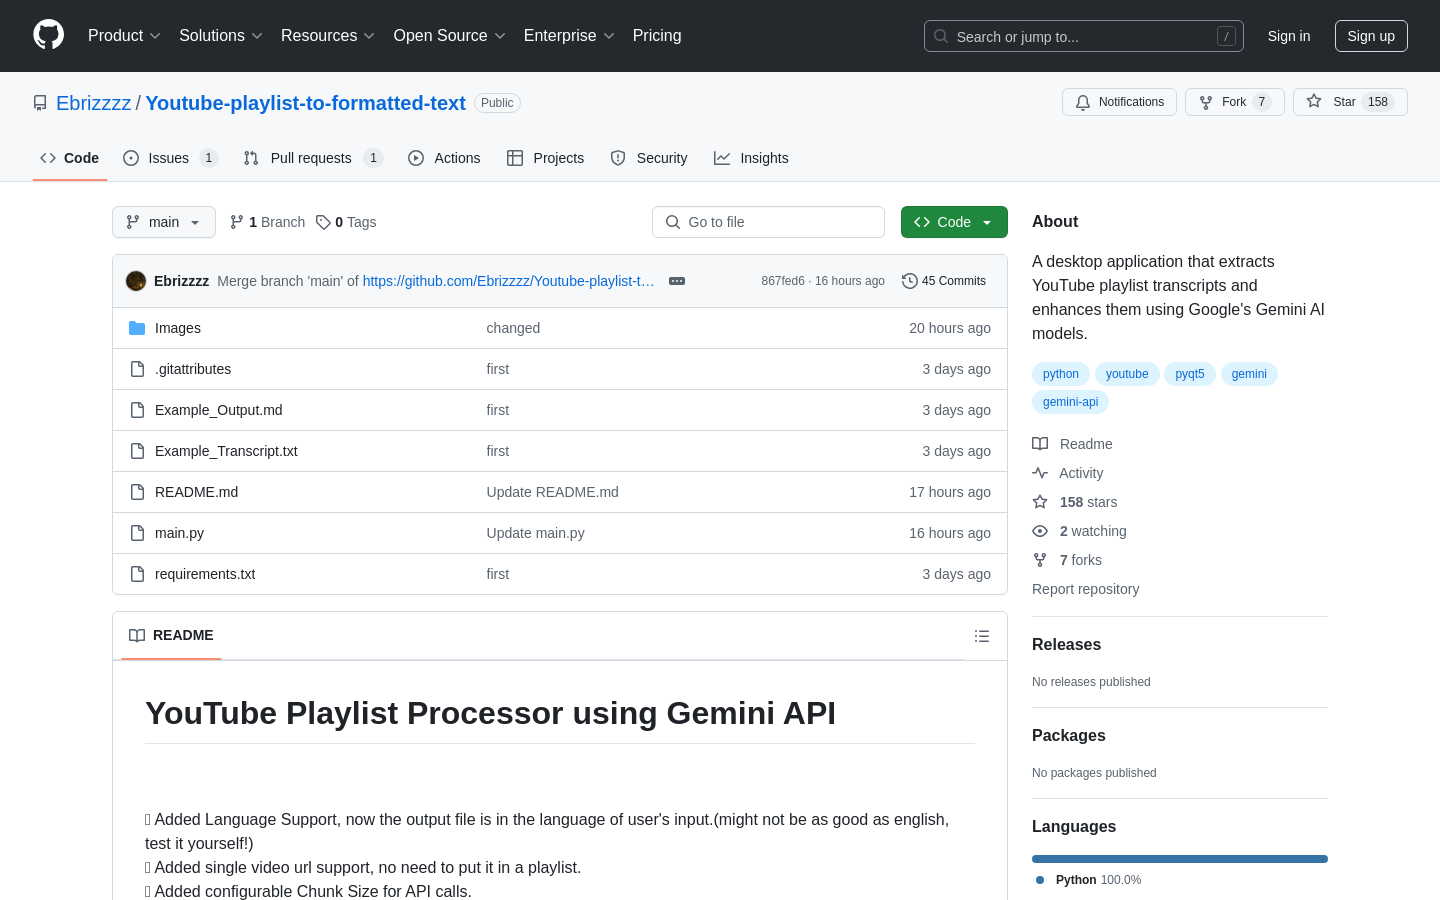Click the README.md file icon
Screen dimensions: 1440x900
click(x=137, y=492)
